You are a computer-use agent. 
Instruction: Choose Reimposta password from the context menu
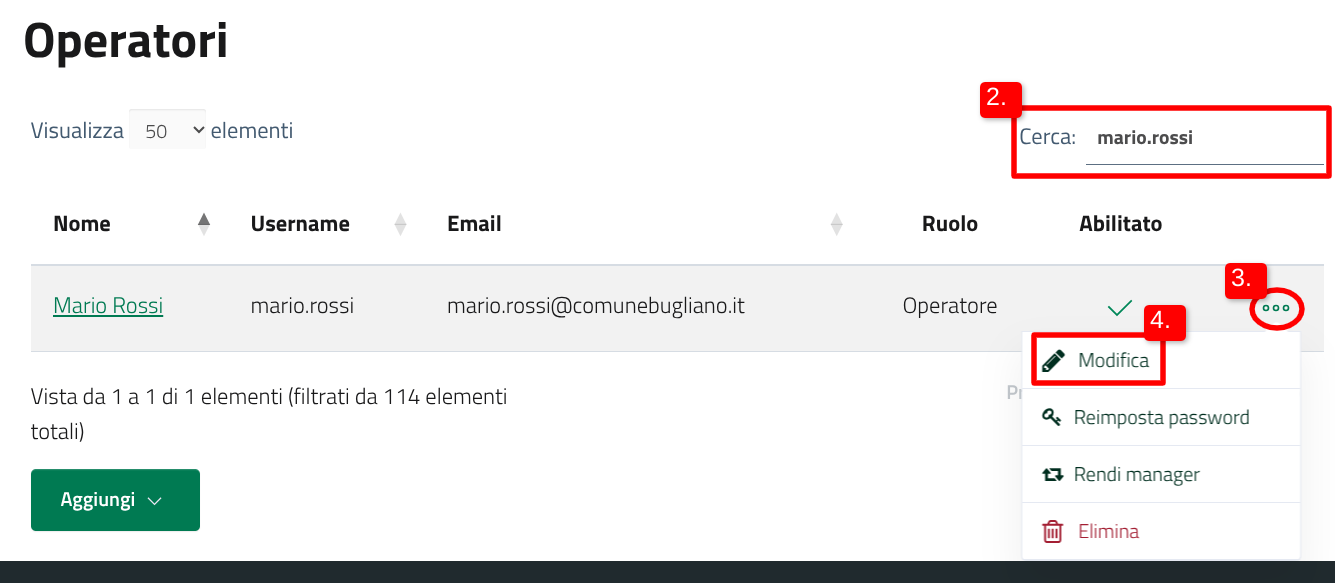[1161, 417]
